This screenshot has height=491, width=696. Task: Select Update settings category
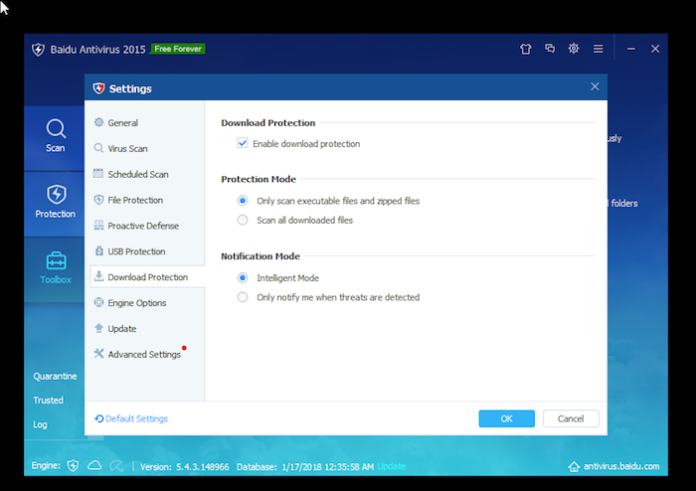pos(147,329)
